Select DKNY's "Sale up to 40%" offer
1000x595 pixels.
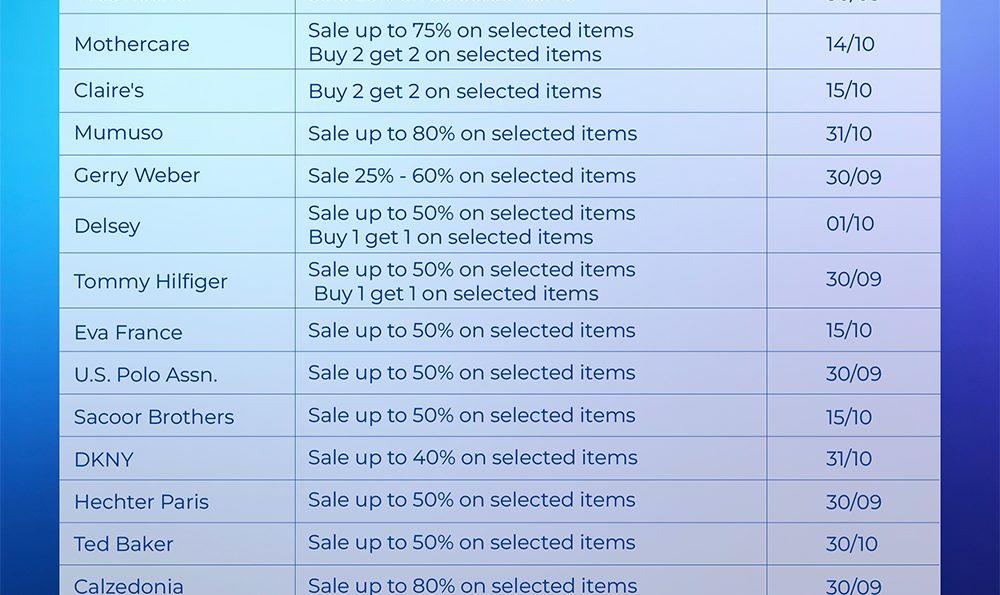pyautogui.click(x=472, y=458)
